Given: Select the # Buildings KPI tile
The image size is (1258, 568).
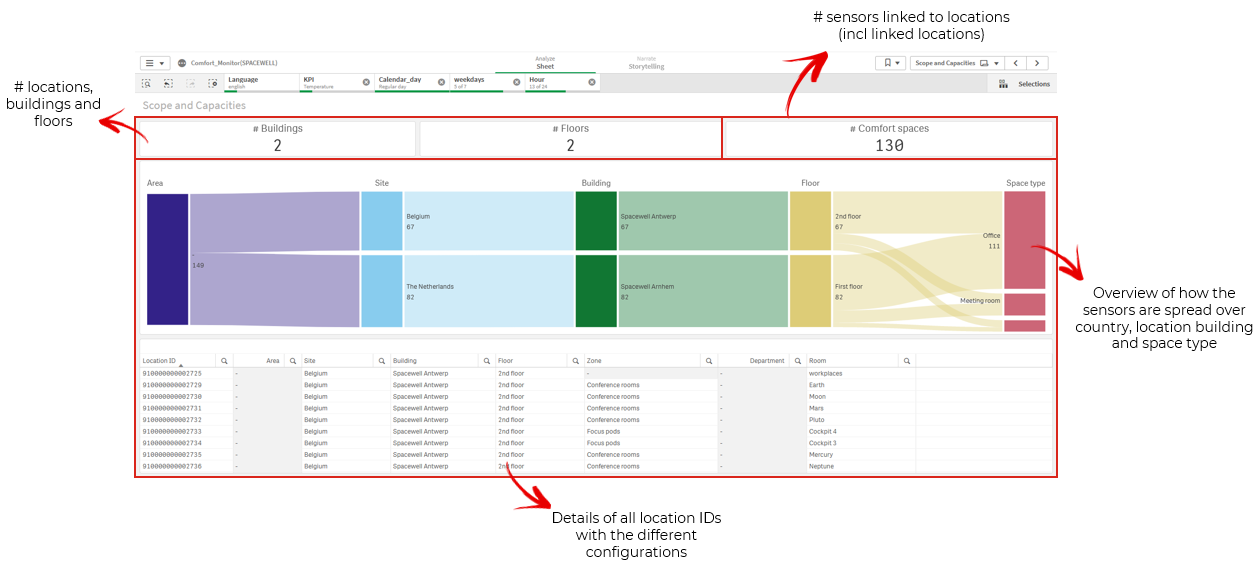Looking at the screenshot, I should pyautogui.click(x=277, y=138).
